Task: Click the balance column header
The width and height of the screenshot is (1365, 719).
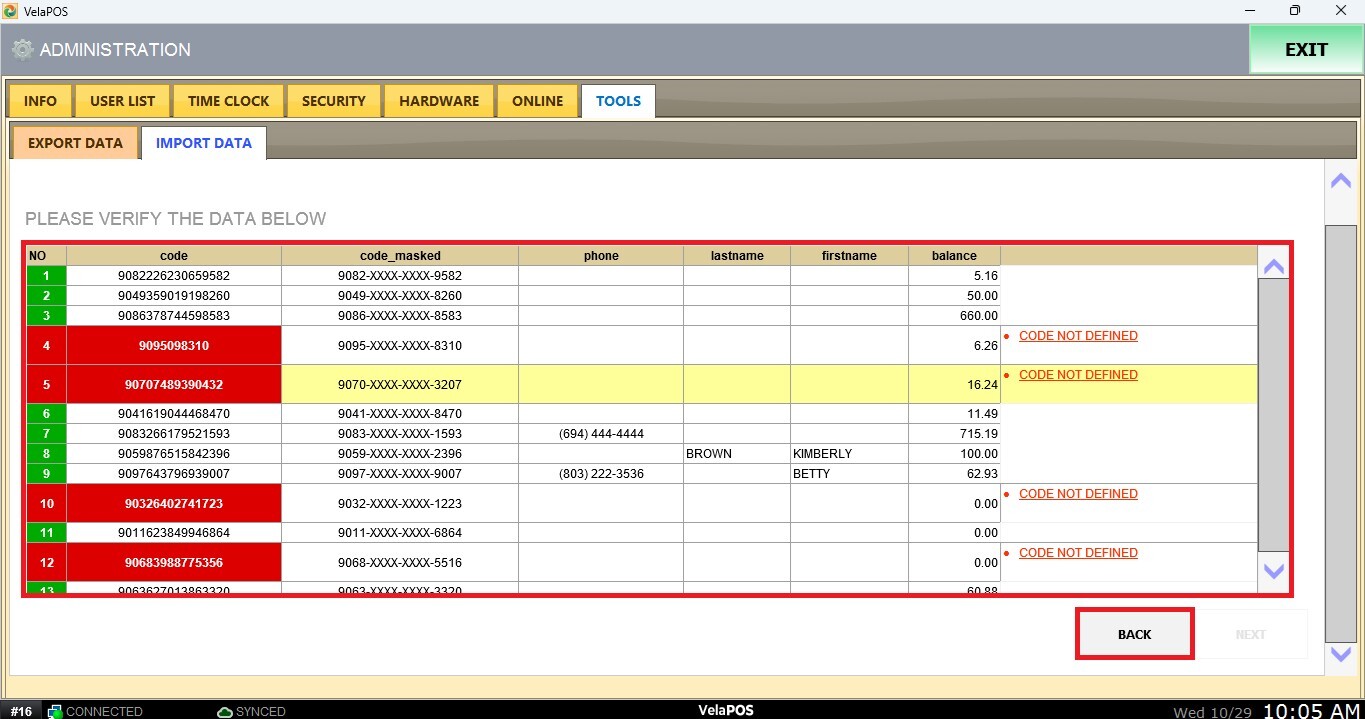Action: (x=954, y=256)
